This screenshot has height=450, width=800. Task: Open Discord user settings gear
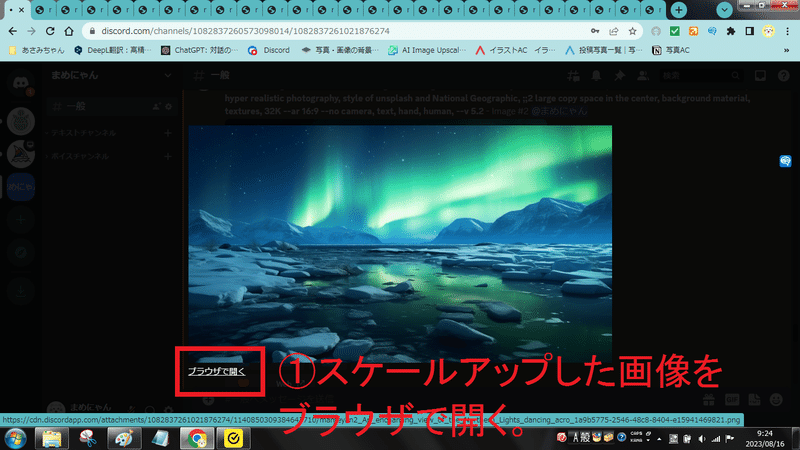tap(168, 409)
